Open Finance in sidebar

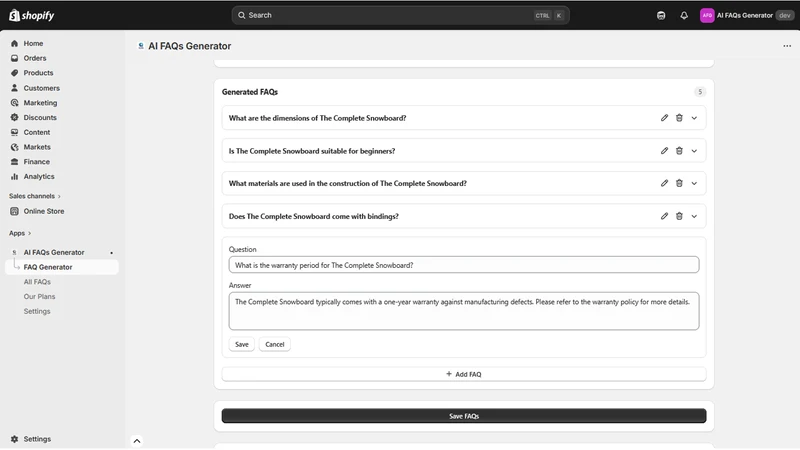click(x=37, y=162)
